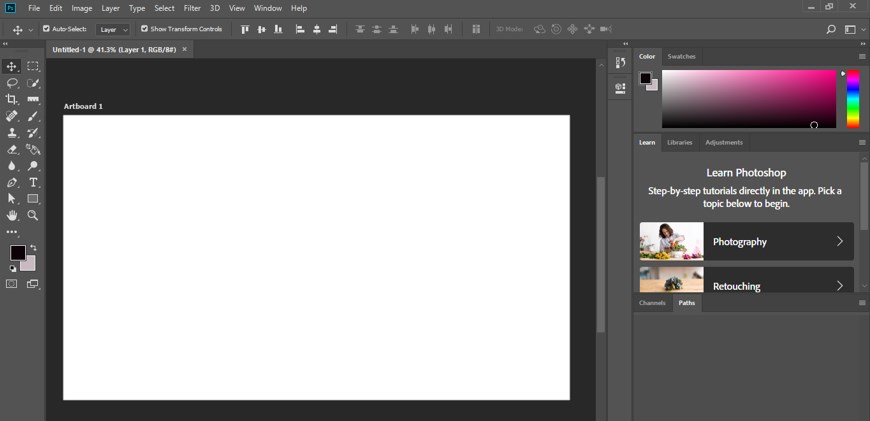Viewport: 870px width, 421px height.
Task: Pick the Brush tool in toolbar
Action: [x=33, y=116]
